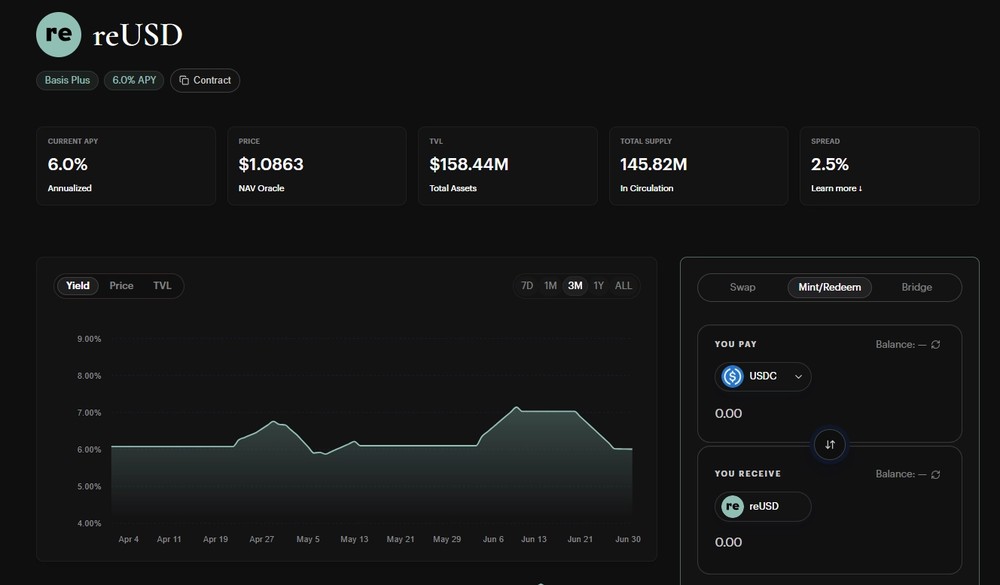Click the Jun 13 yield peak on chart
This screenshot has height=585, width=1000.
[x=517, y=408]
